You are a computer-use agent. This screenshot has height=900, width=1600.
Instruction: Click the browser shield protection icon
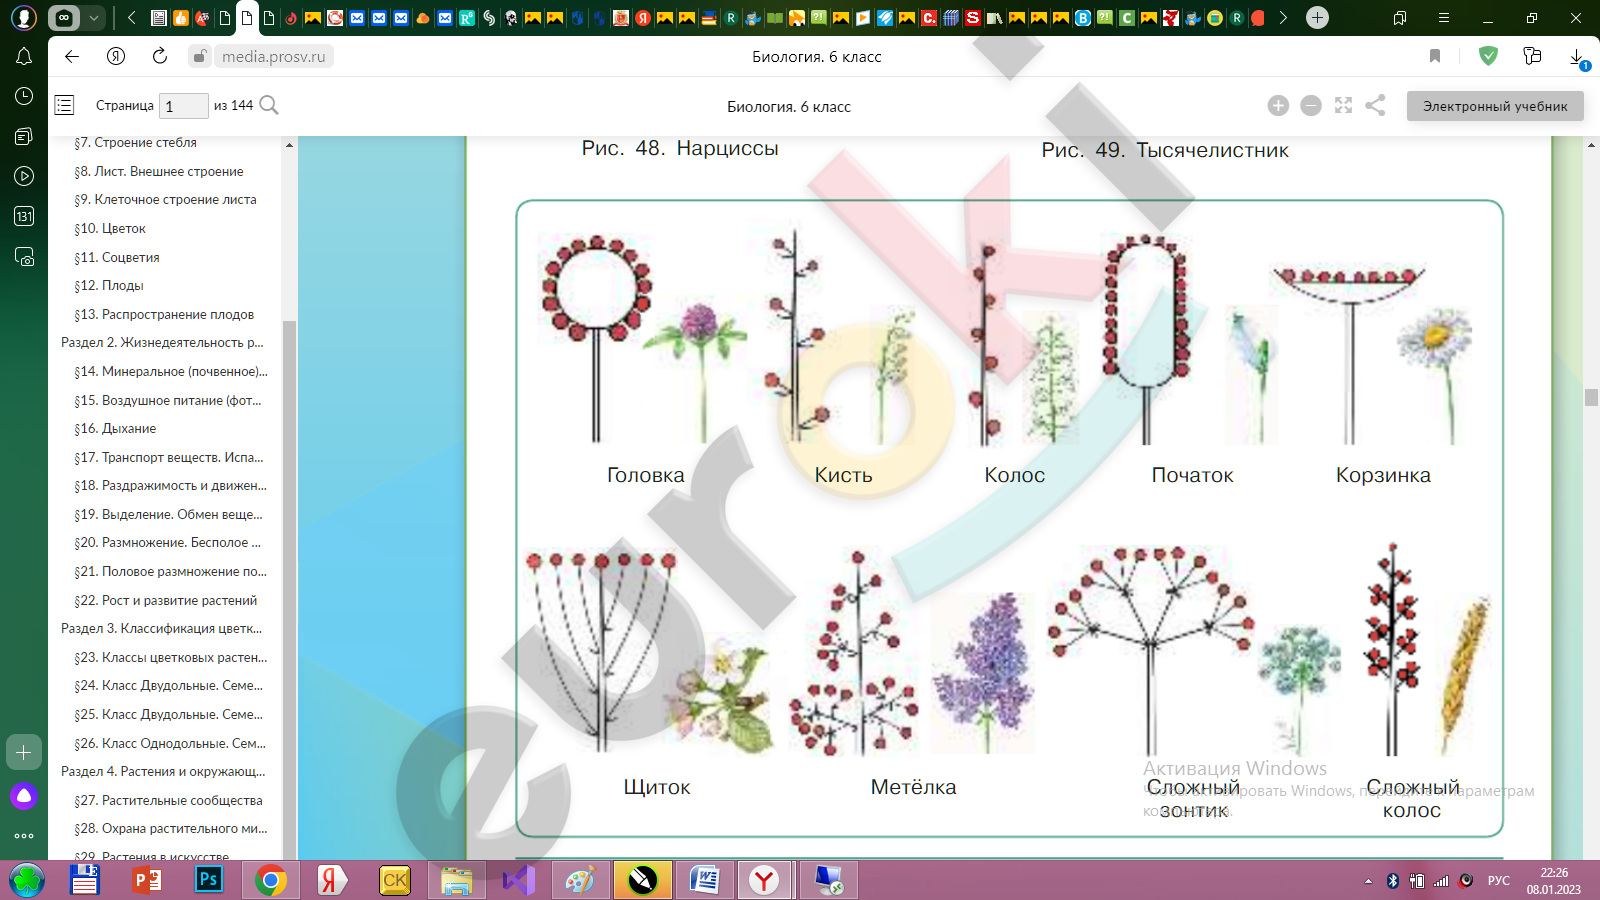(1488, 56)
